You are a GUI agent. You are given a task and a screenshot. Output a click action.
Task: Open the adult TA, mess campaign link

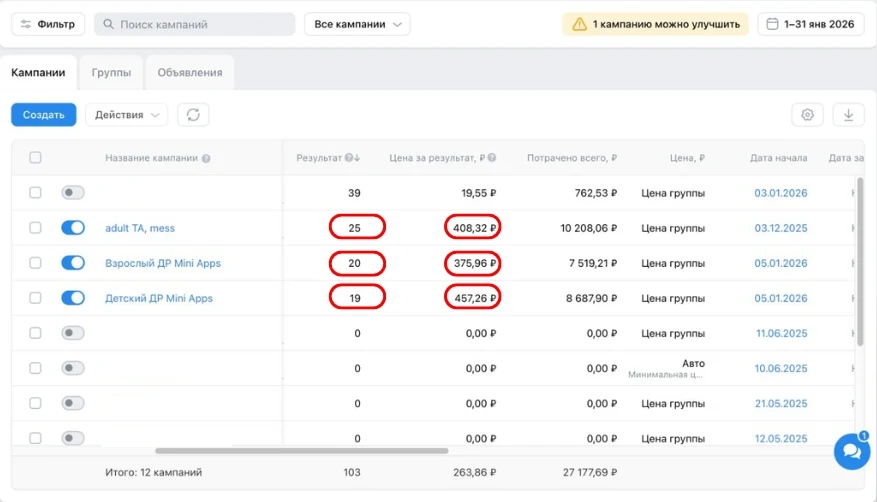click(140, 228)
